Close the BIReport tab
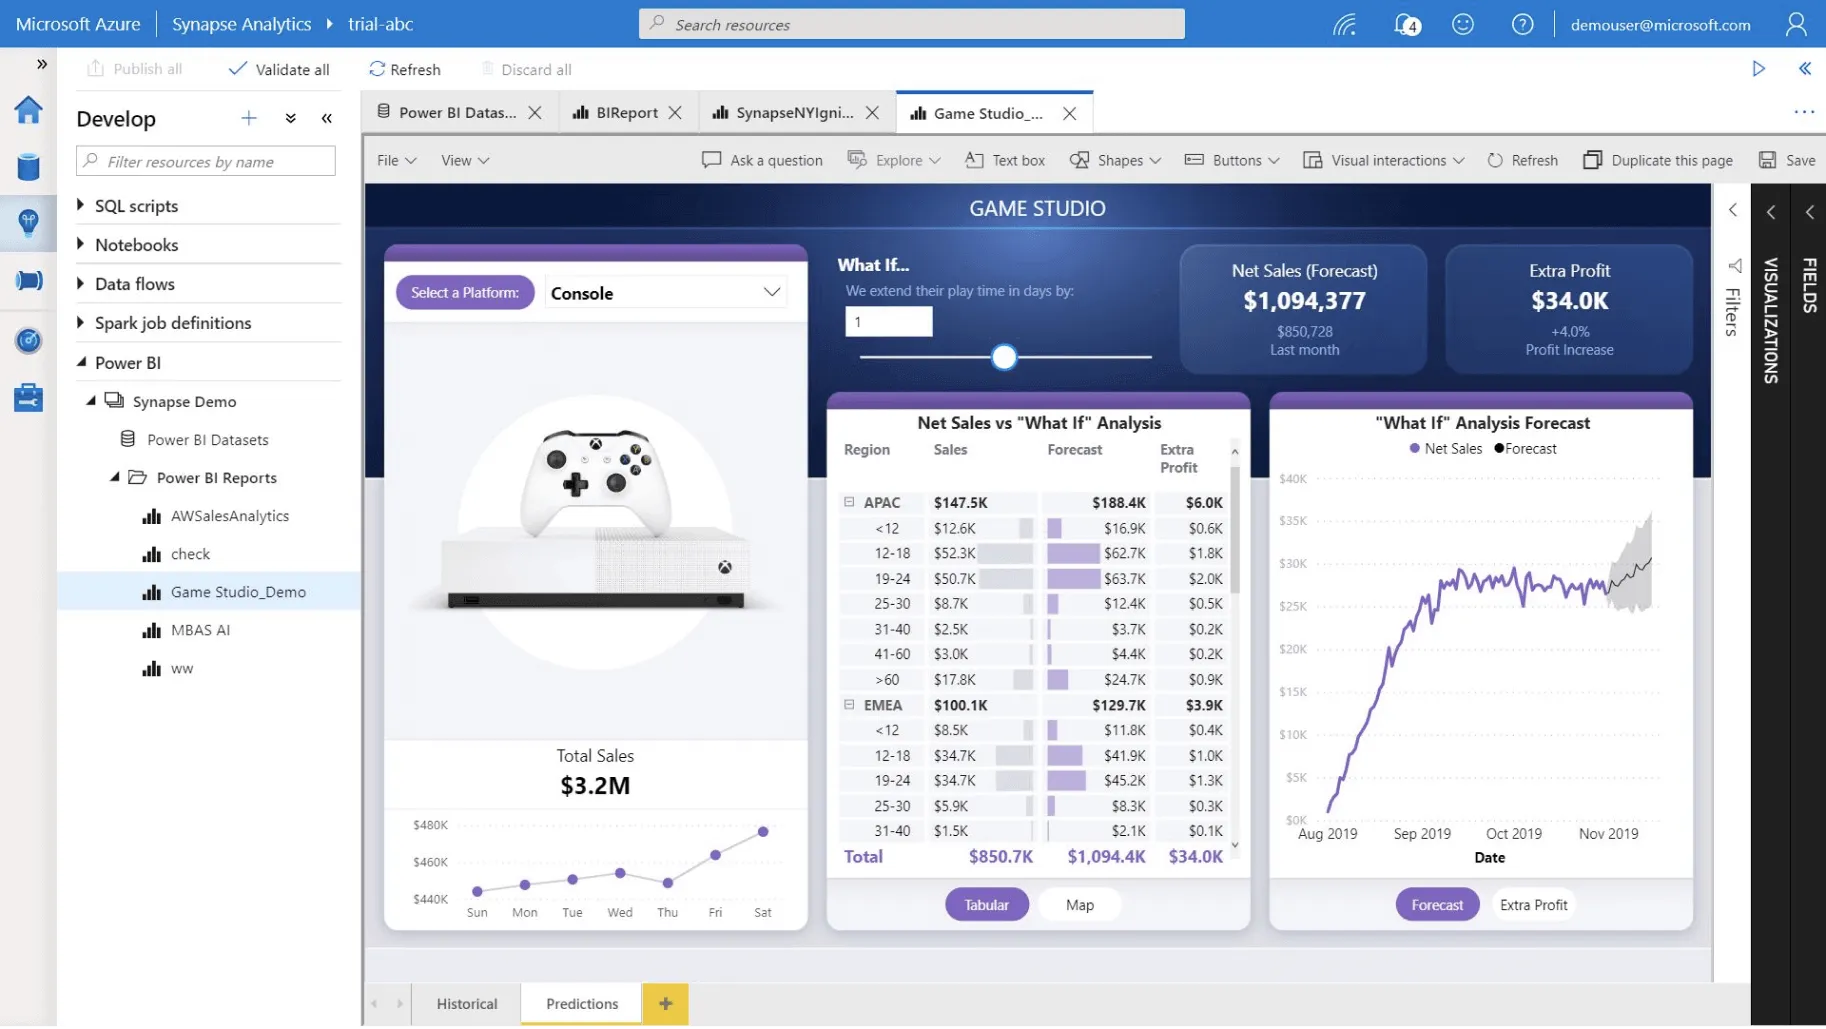1826x1029 pixels. point(675,113)
